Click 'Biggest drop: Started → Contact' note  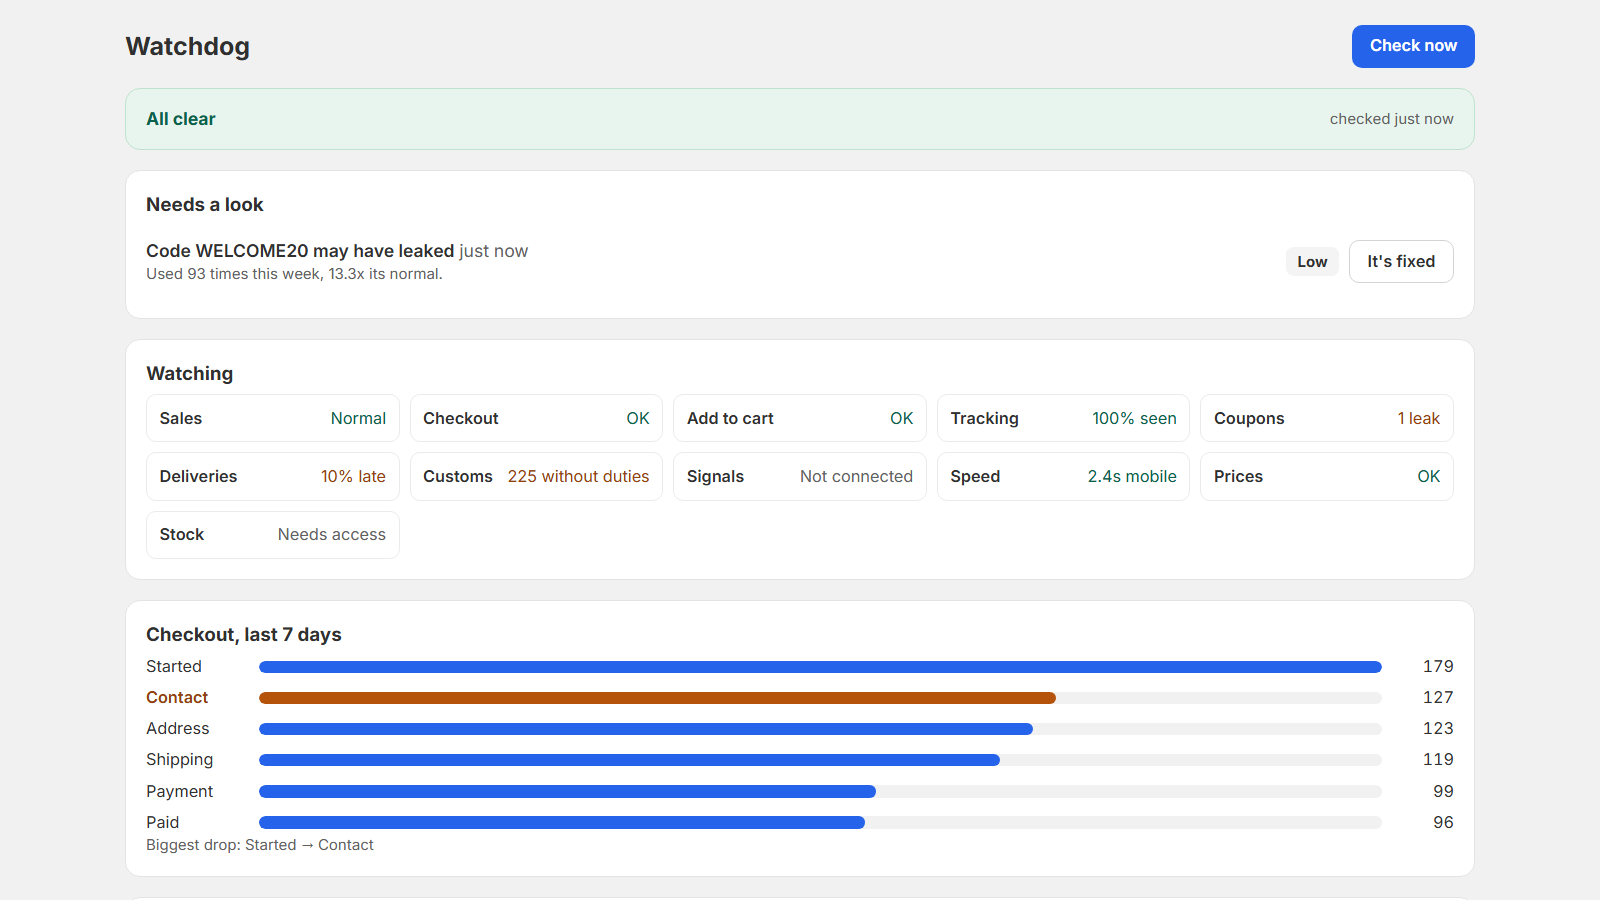tap(260, 845)
